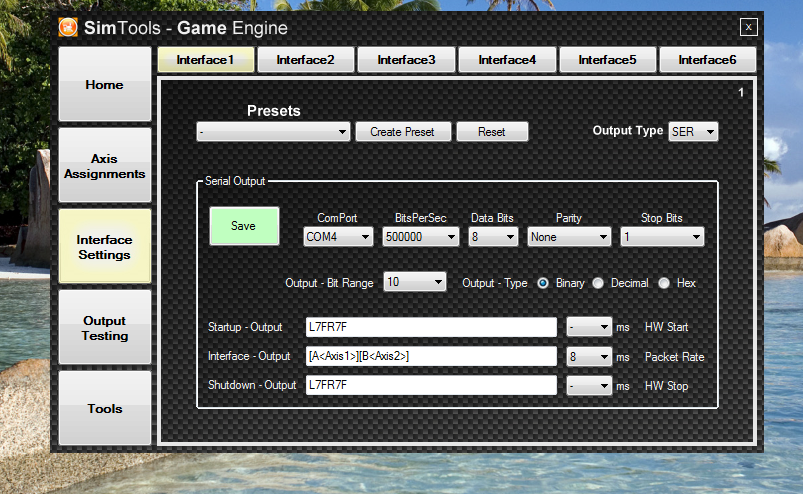Click the SimTools orange logo icon
Screen dimensions: 803x494
click(68, 27)
